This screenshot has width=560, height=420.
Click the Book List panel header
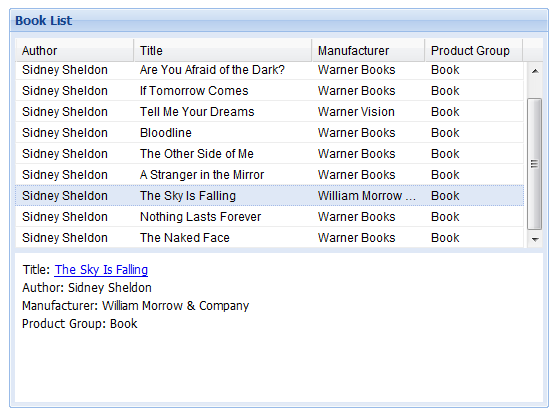[279, 20]
